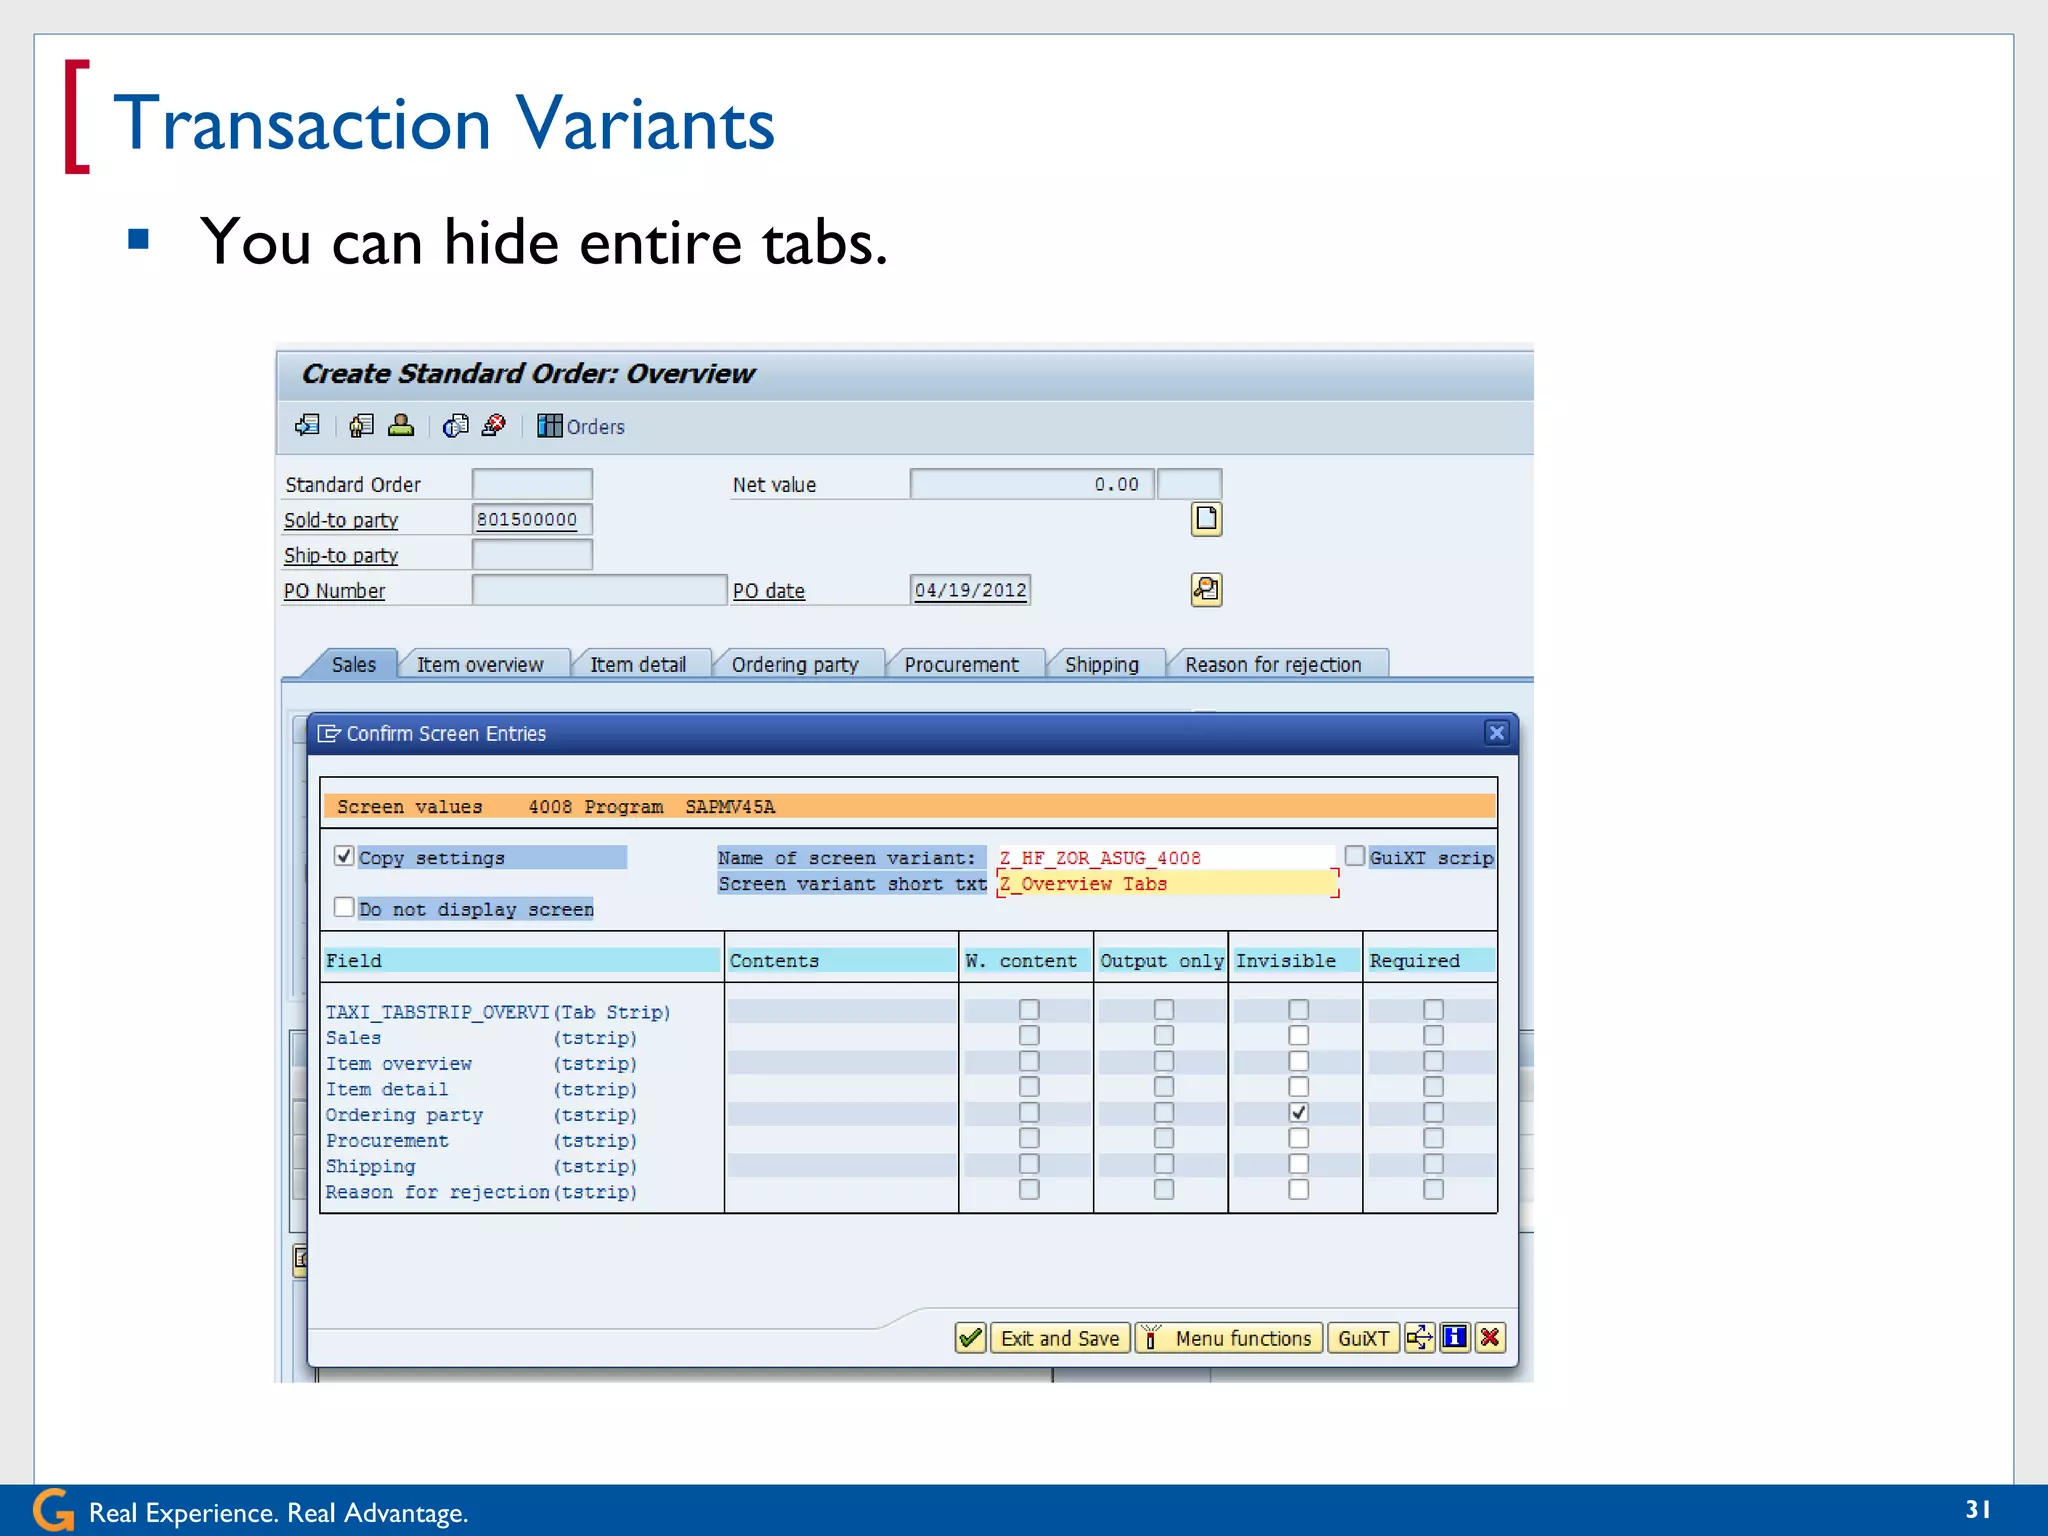Click the blank document icon below Net value
Screen dimensions: 2048x1536
(x=1206, y=519)
